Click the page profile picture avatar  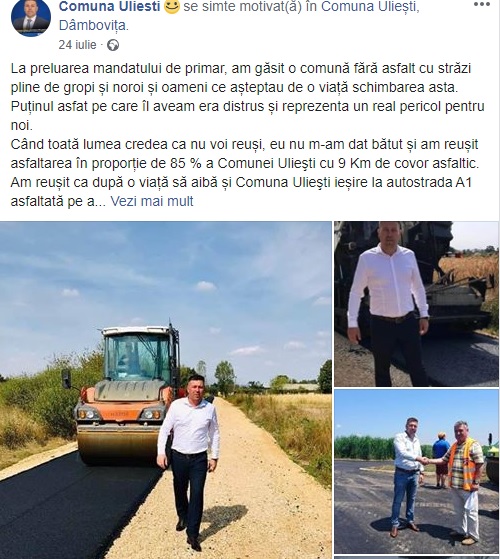click(31, 17)
